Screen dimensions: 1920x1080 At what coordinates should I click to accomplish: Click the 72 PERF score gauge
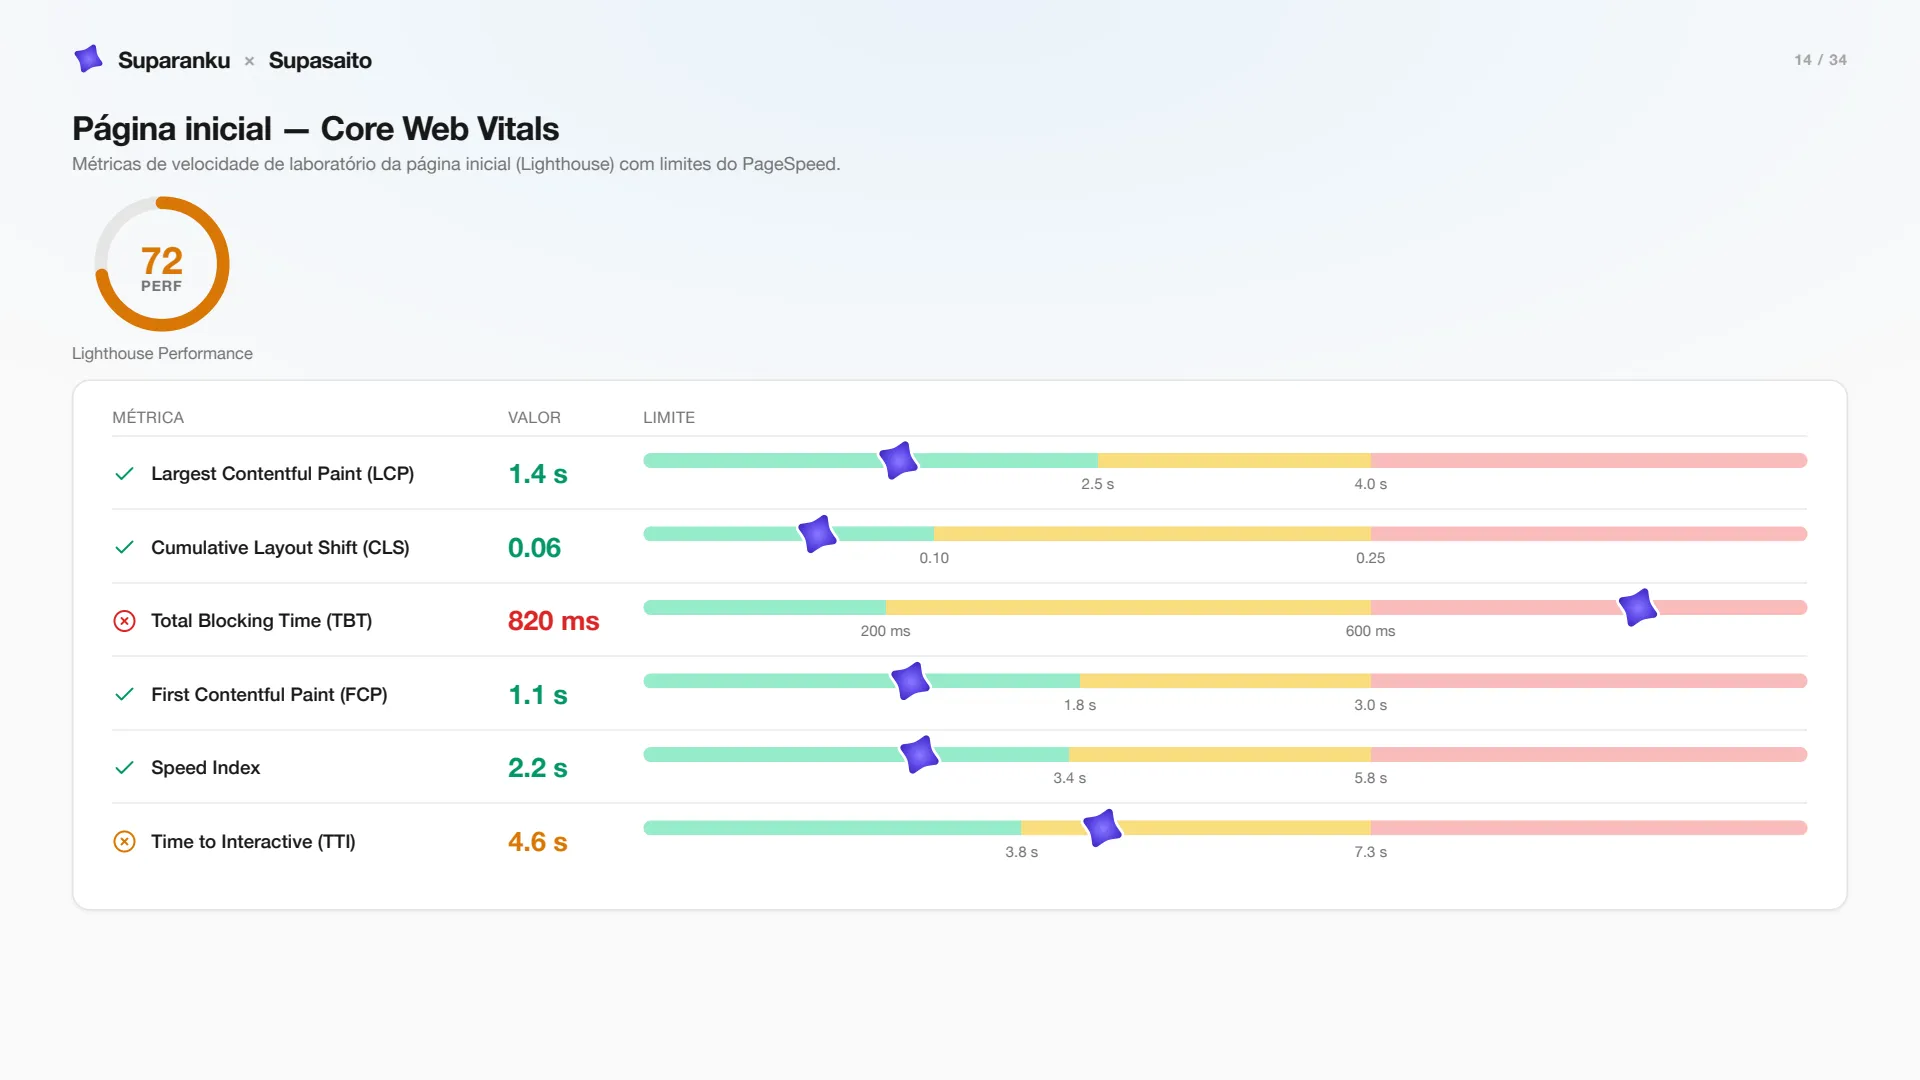[x=162, y=264]
